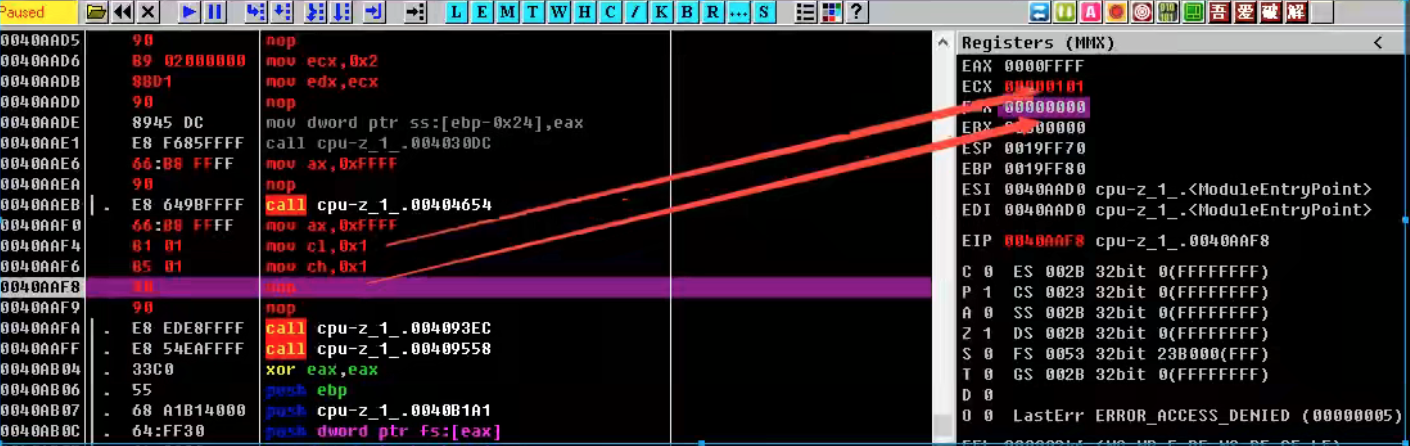Open debugging options list icon

click(805, 13)
